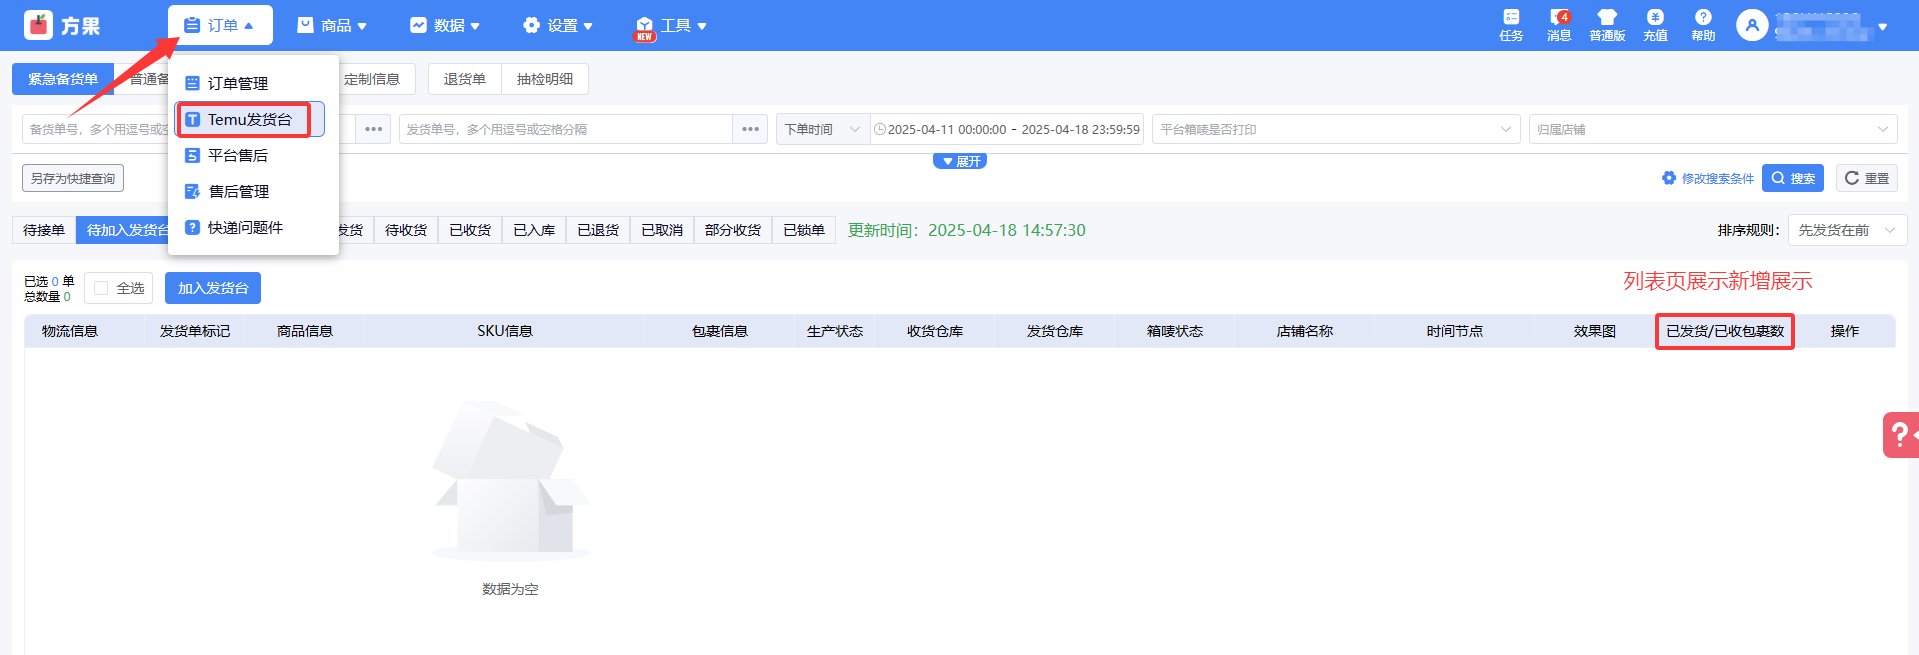
Task: Click the red floating help icon
Action: coord(1900,435)
